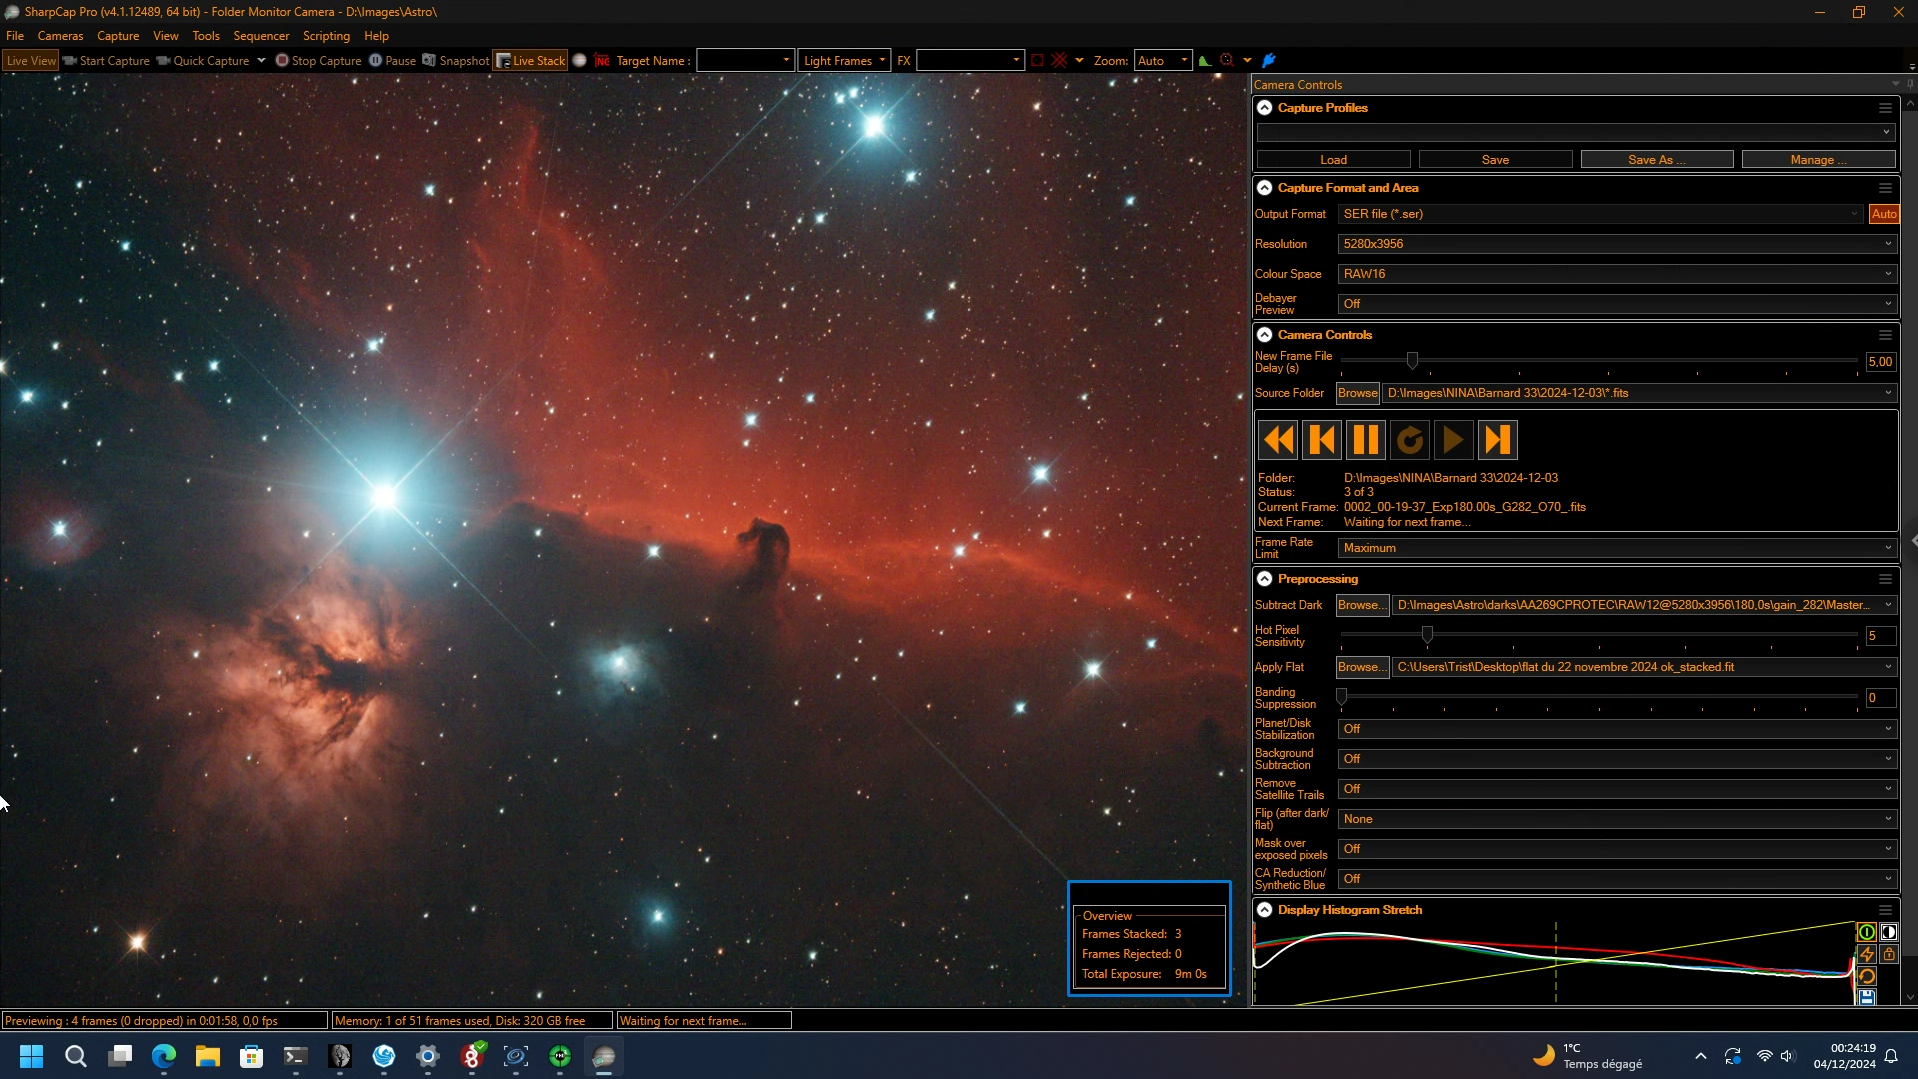This screenshot has height=1079, width=1918.
Task: Click Start Capture in the toolbar
Action: click(106, 61)
